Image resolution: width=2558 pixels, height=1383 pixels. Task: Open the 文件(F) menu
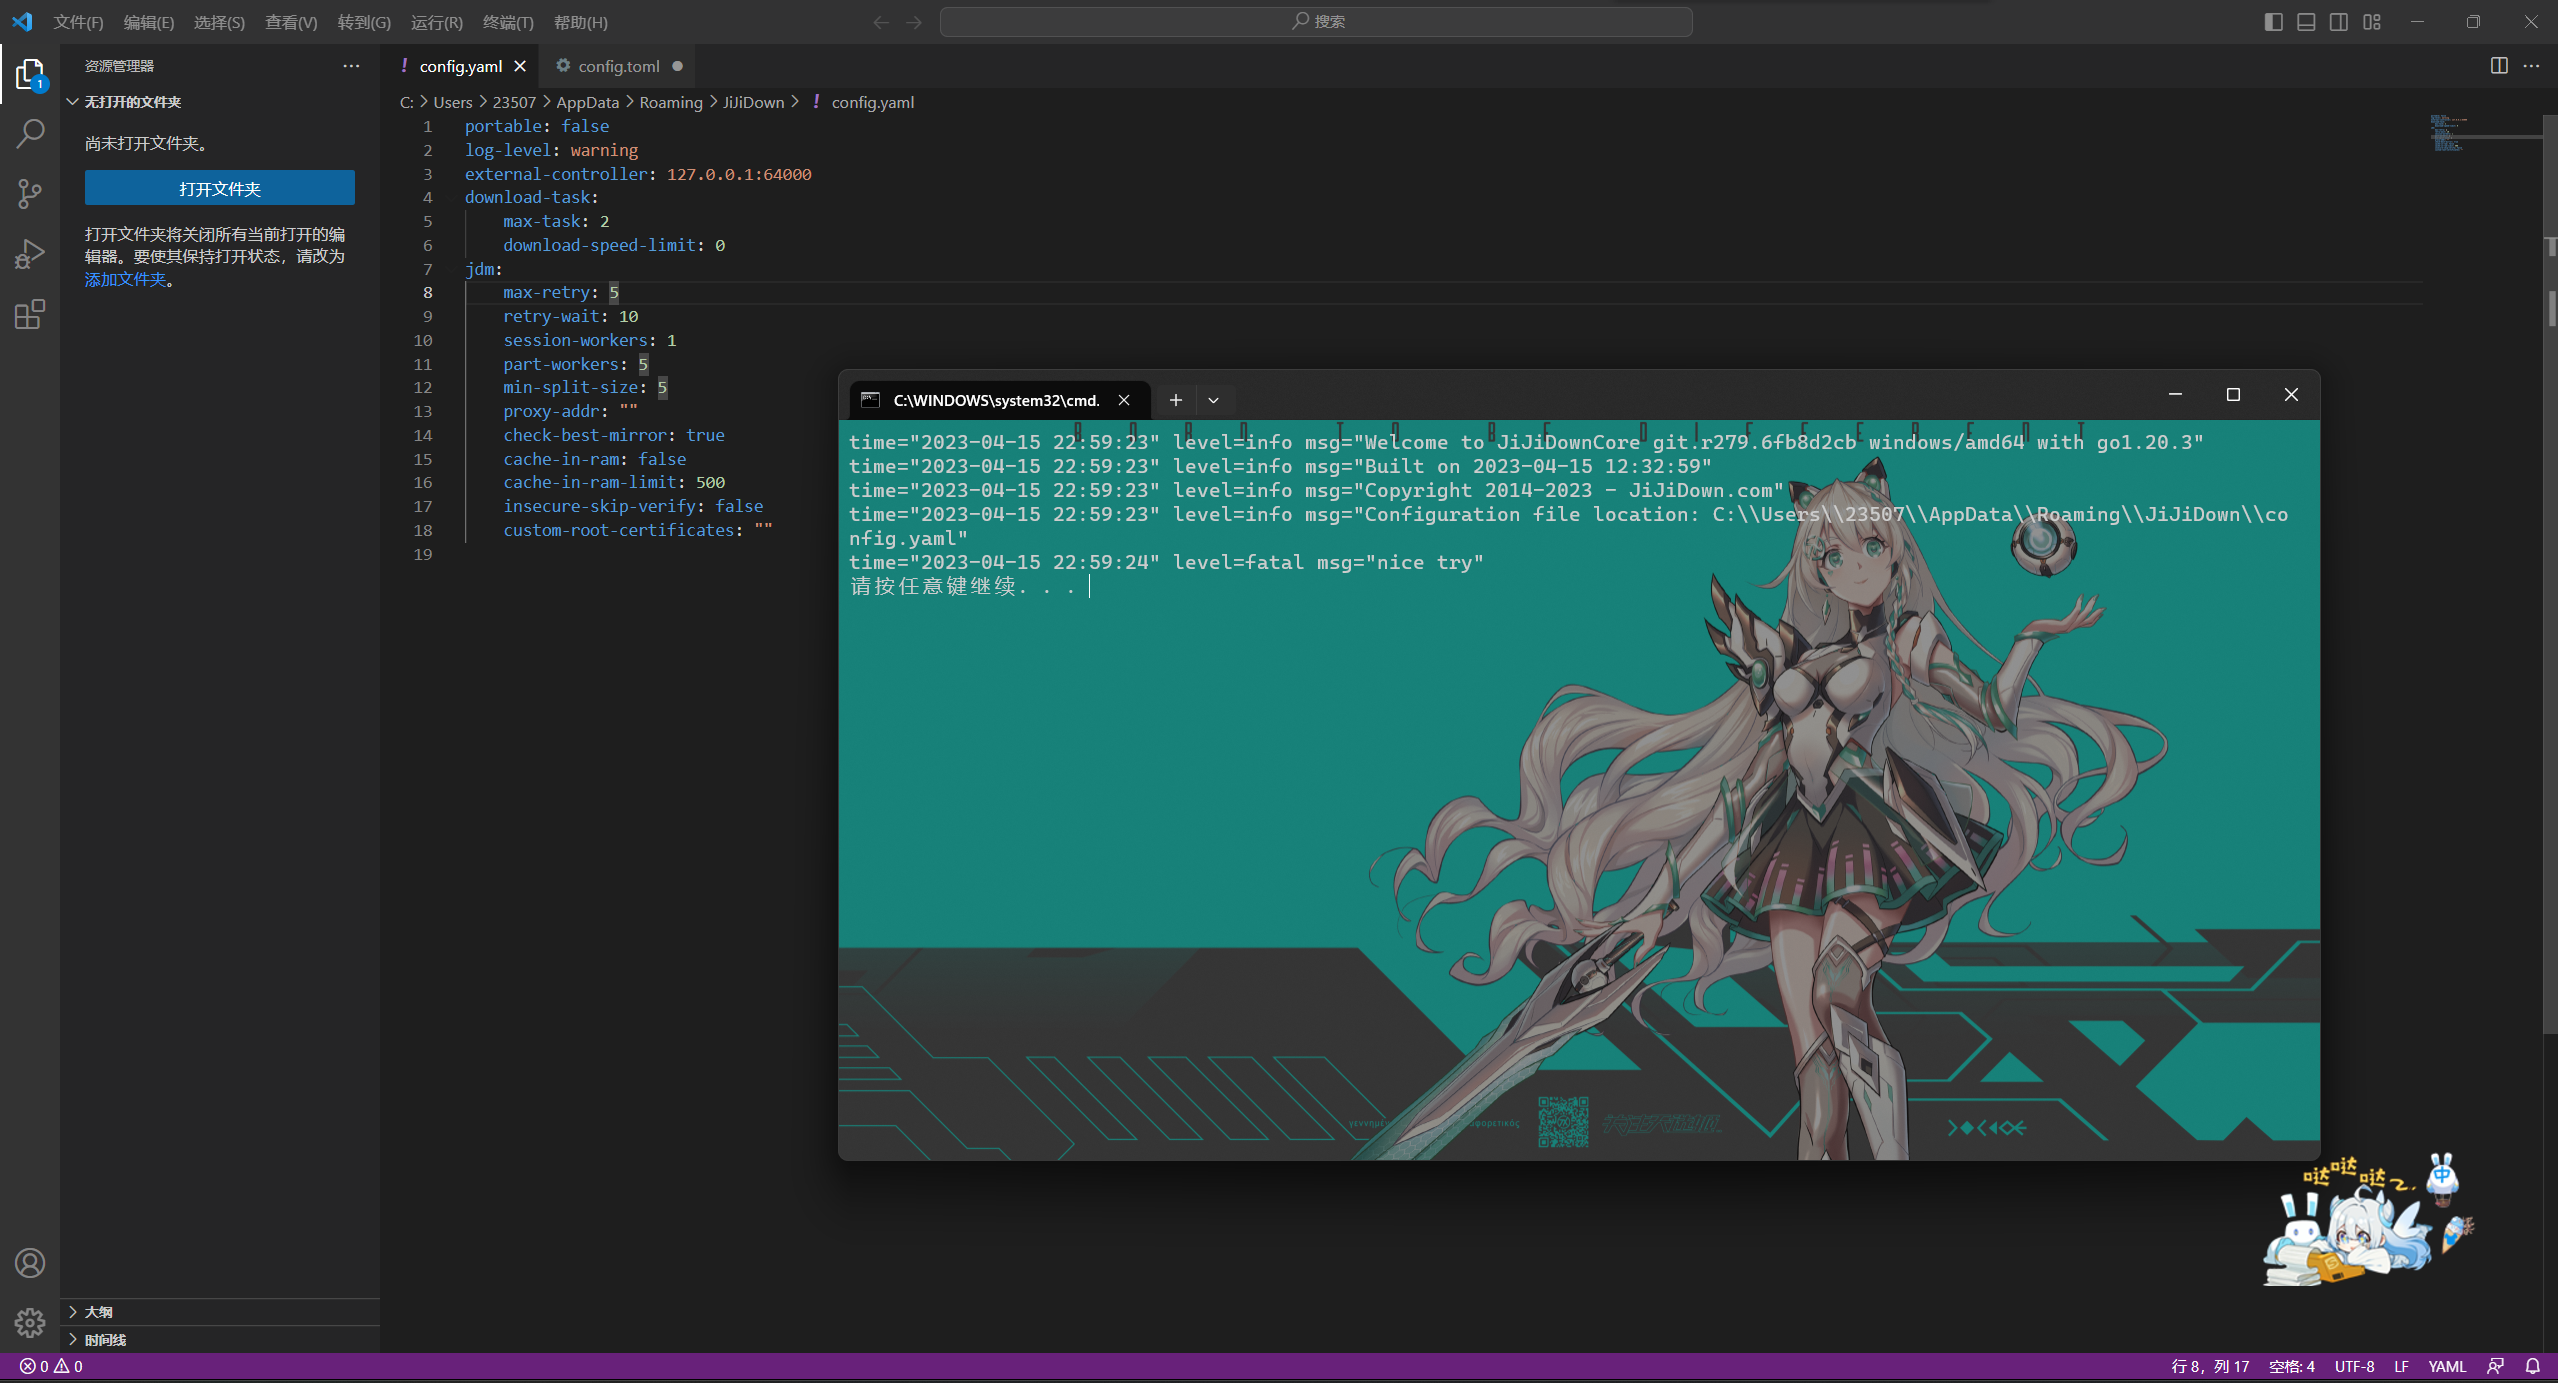point(78,22)
